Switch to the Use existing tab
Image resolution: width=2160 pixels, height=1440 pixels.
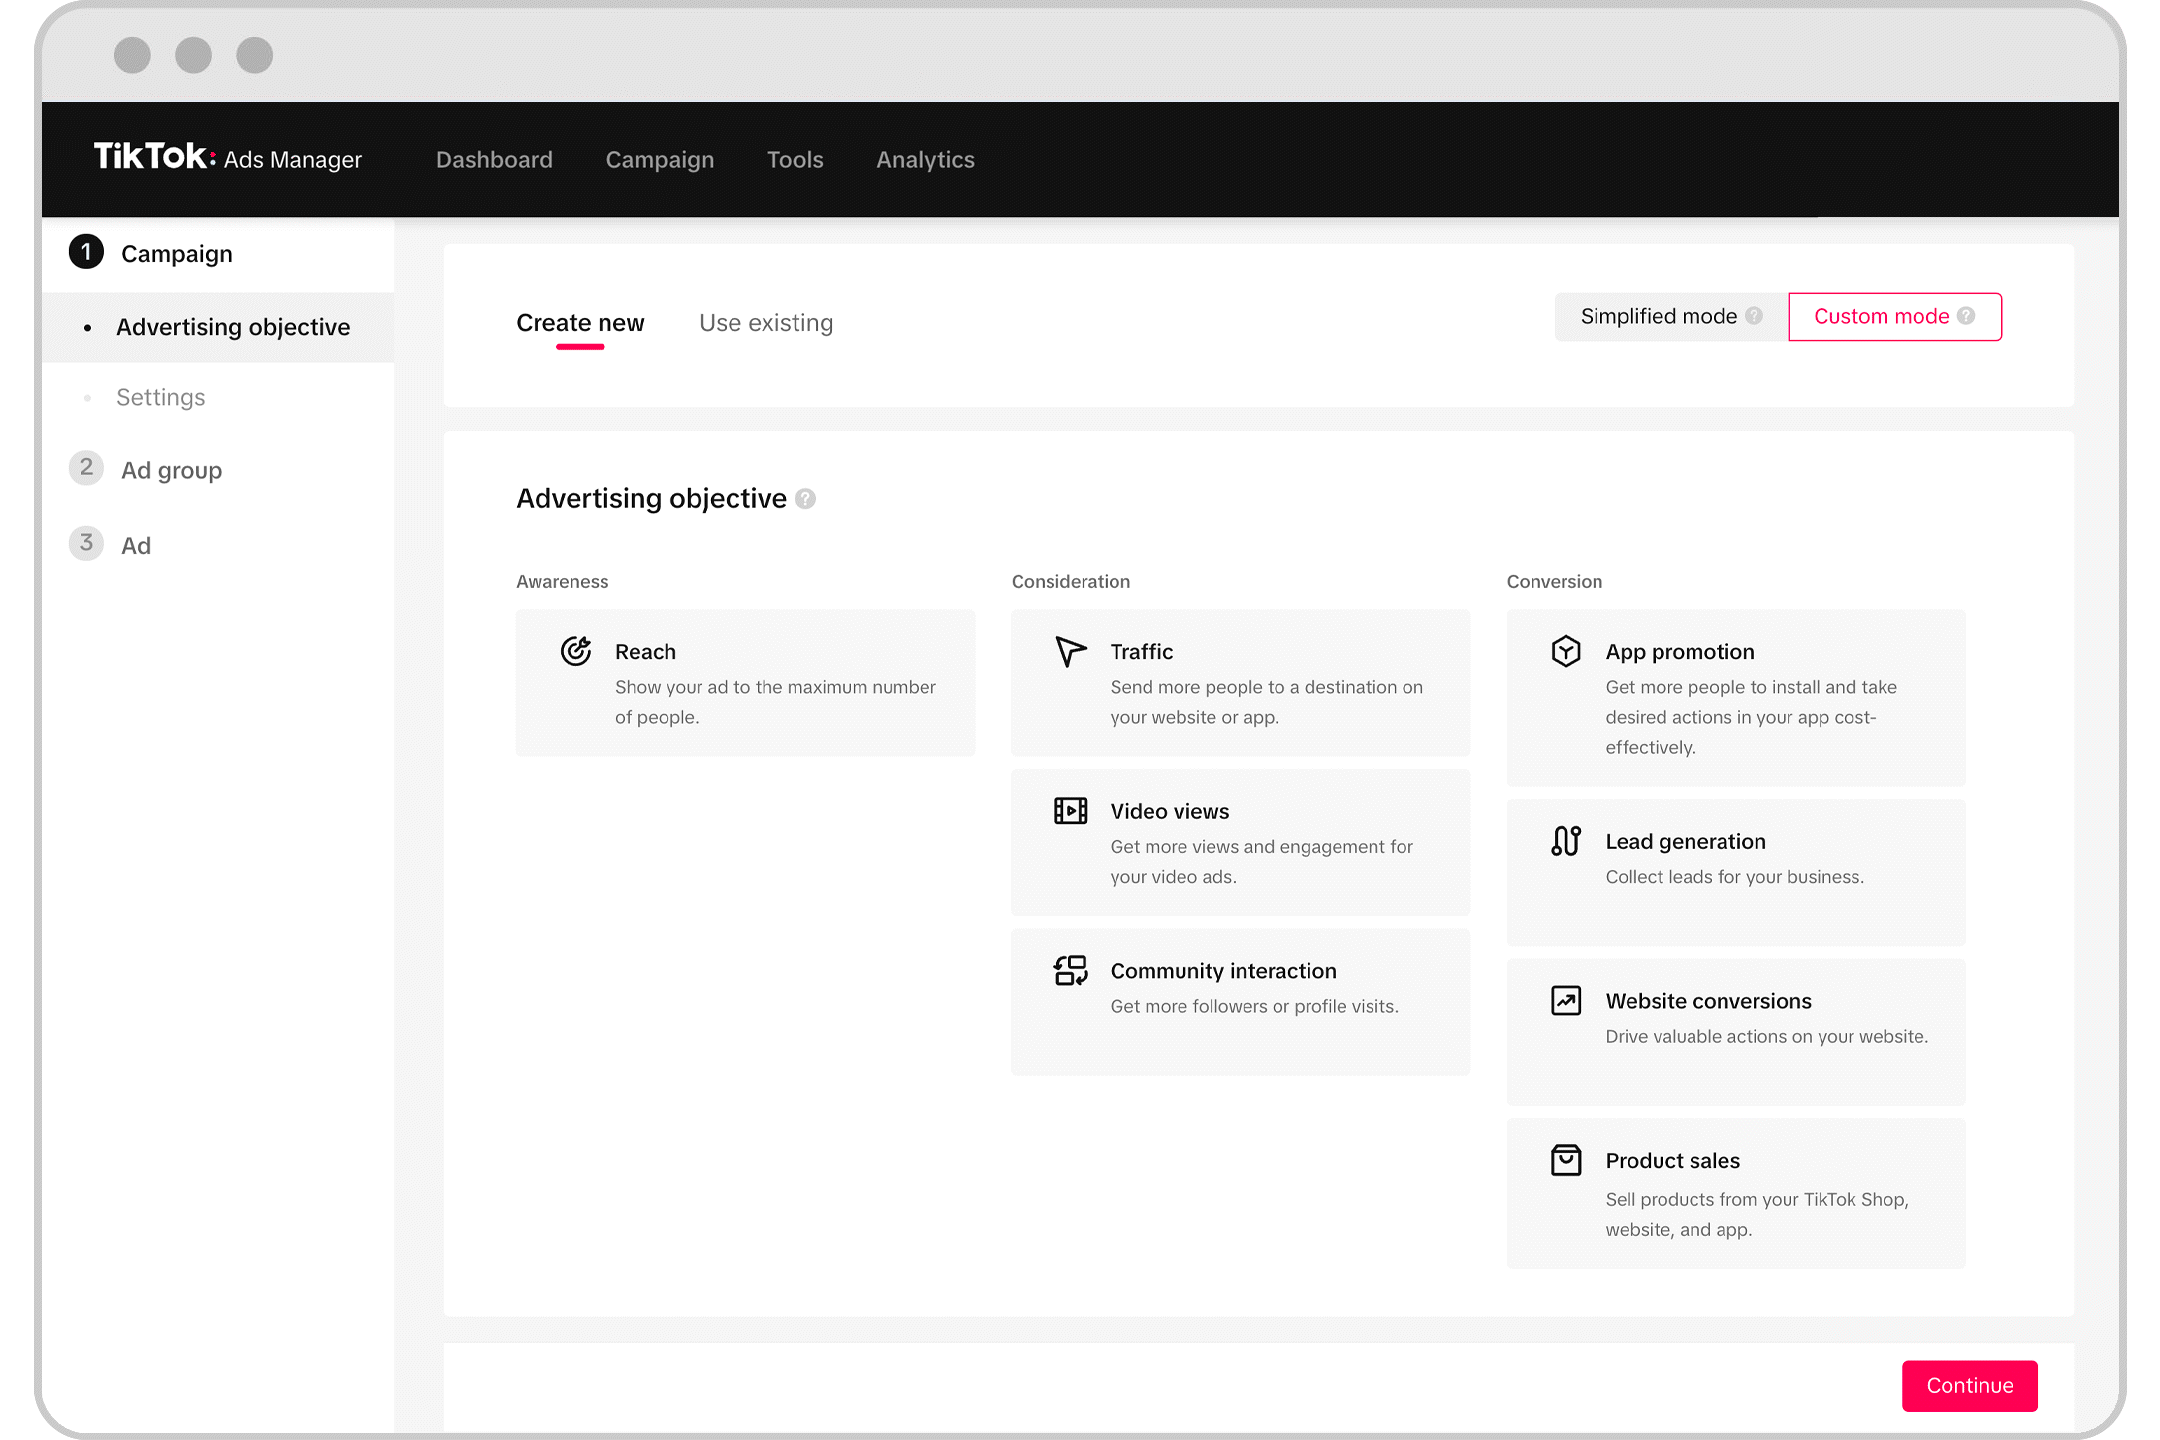[766, 323]
